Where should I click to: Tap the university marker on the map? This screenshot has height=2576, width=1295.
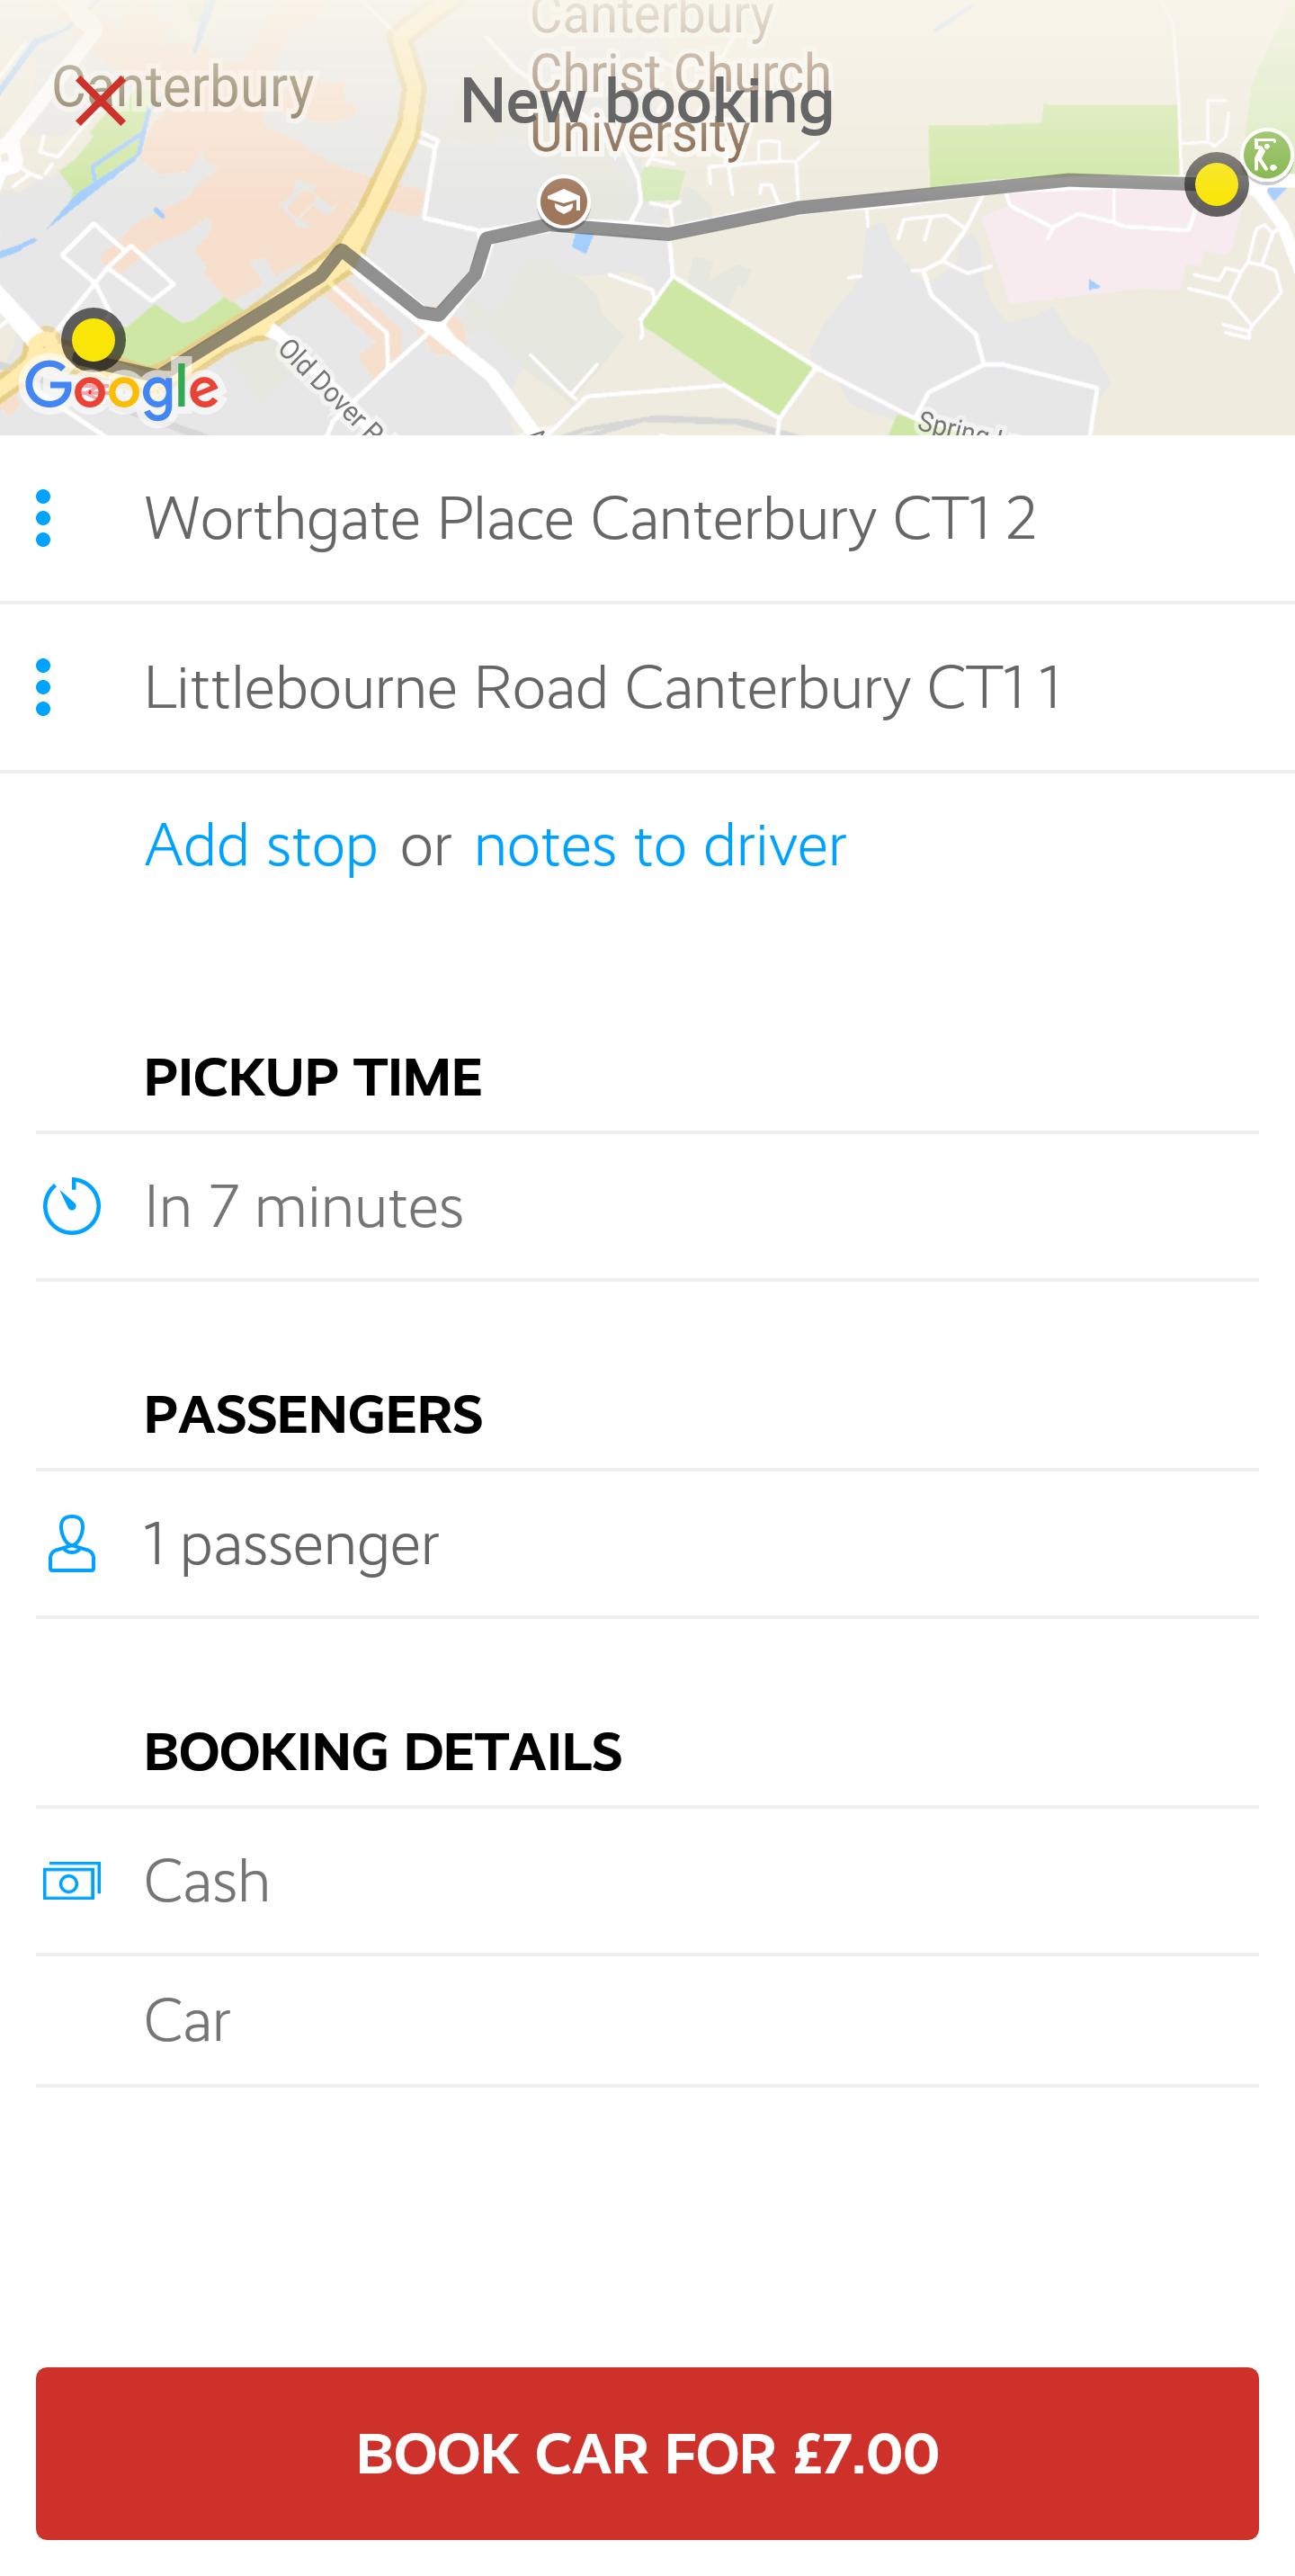click(564, 203)
